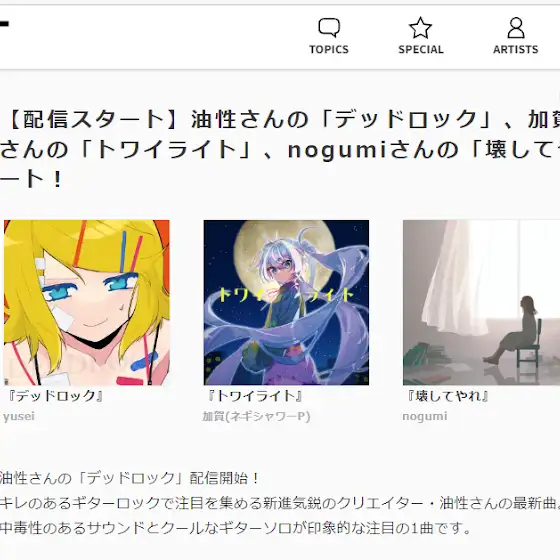Click the SPECIAL star icon
This screenshot has width=560, height=560.
(420, 28)
